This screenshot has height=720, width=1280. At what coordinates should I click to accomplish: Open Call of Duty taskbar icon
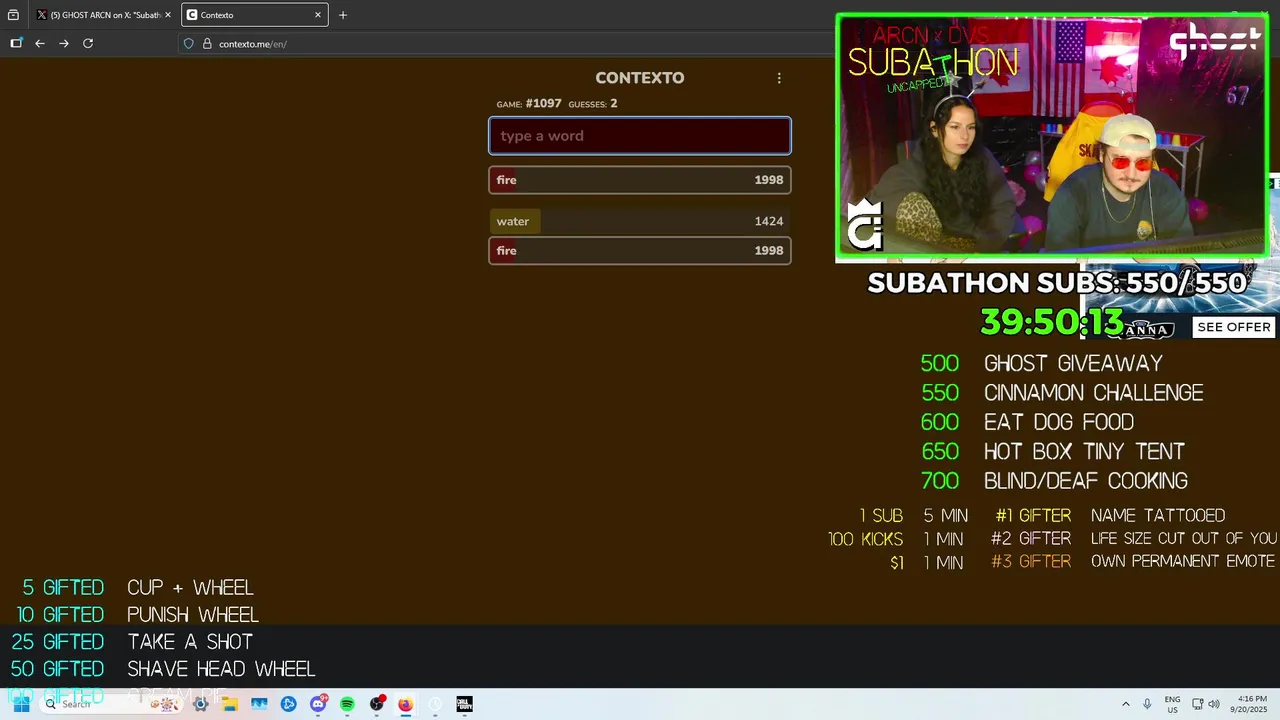464,704
